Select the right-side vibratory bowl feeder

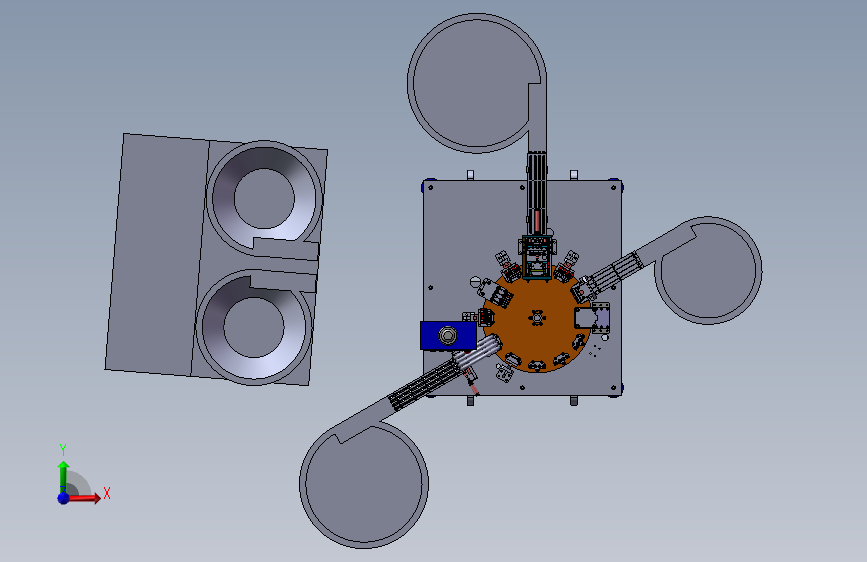[708, 270]
